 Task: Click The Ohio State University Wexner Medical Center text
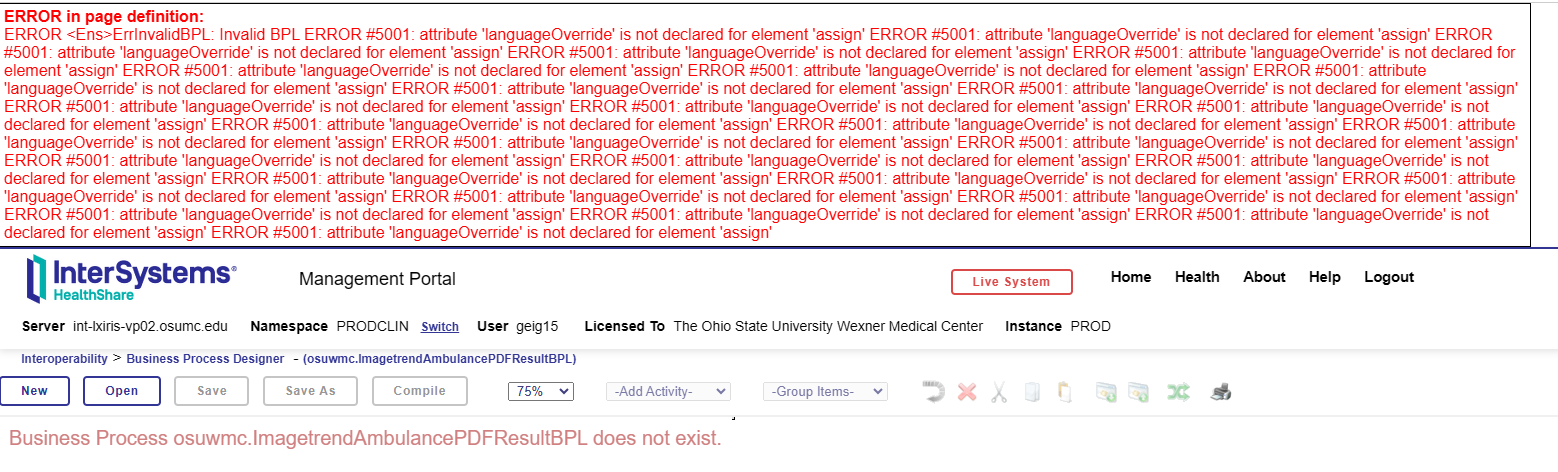[828, 326]
